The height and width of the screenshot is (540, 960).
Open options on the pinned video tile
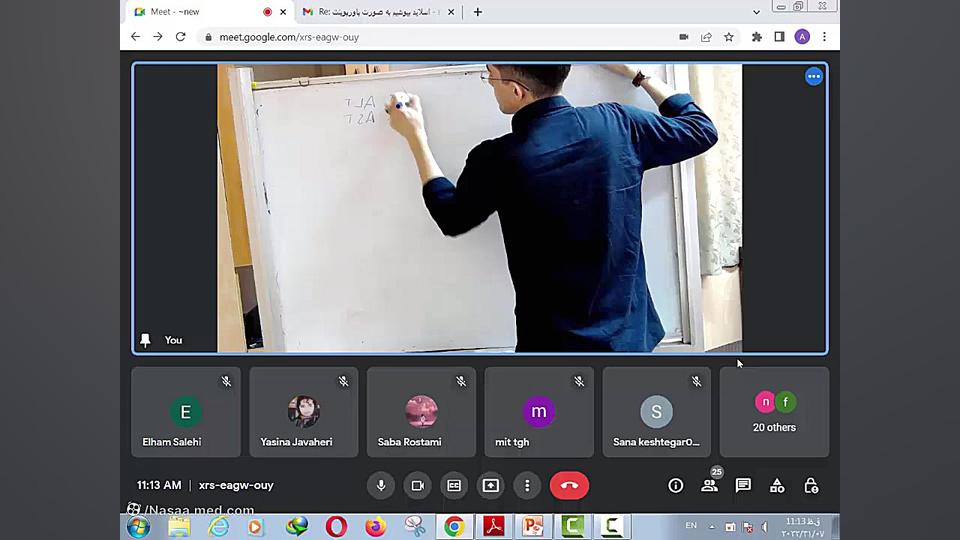pos(814,77)
